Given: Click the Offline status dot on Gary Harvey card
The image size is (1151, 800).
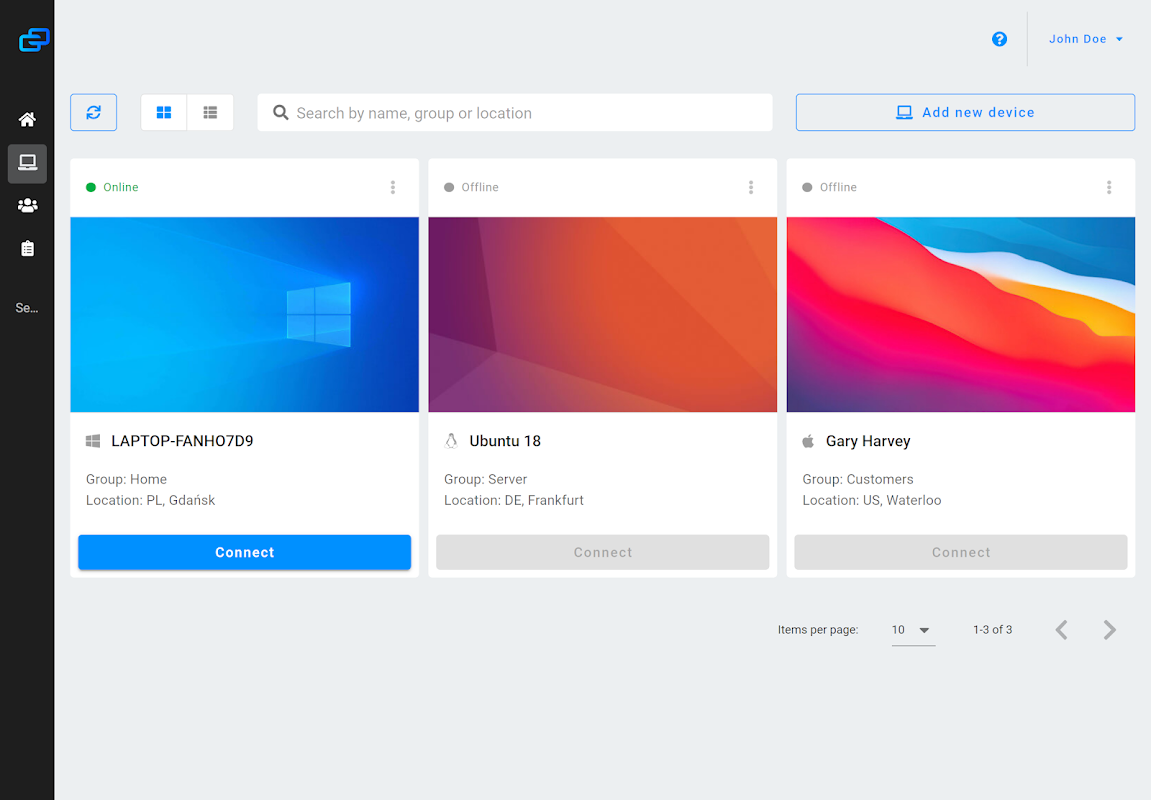Looking at the screenshot, I should [x=807, y=187].
